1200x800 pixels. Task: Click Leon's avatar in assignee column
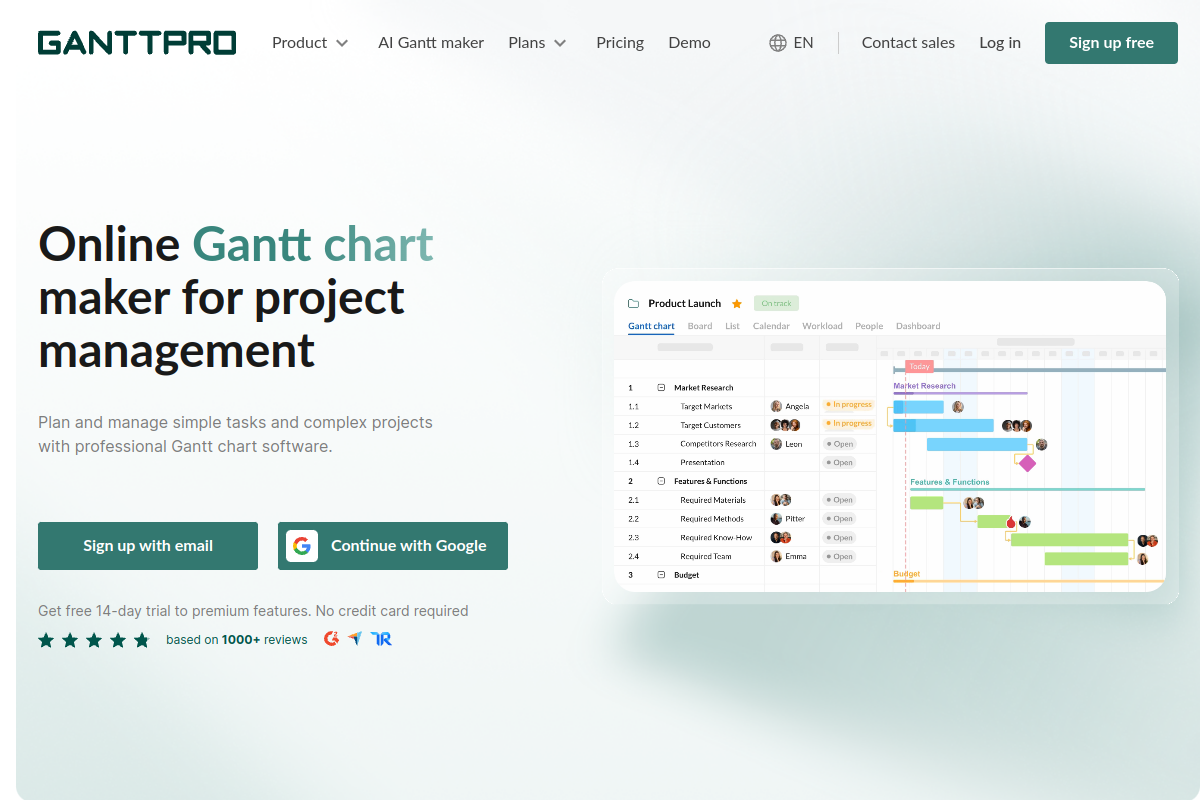coord(776,444)
